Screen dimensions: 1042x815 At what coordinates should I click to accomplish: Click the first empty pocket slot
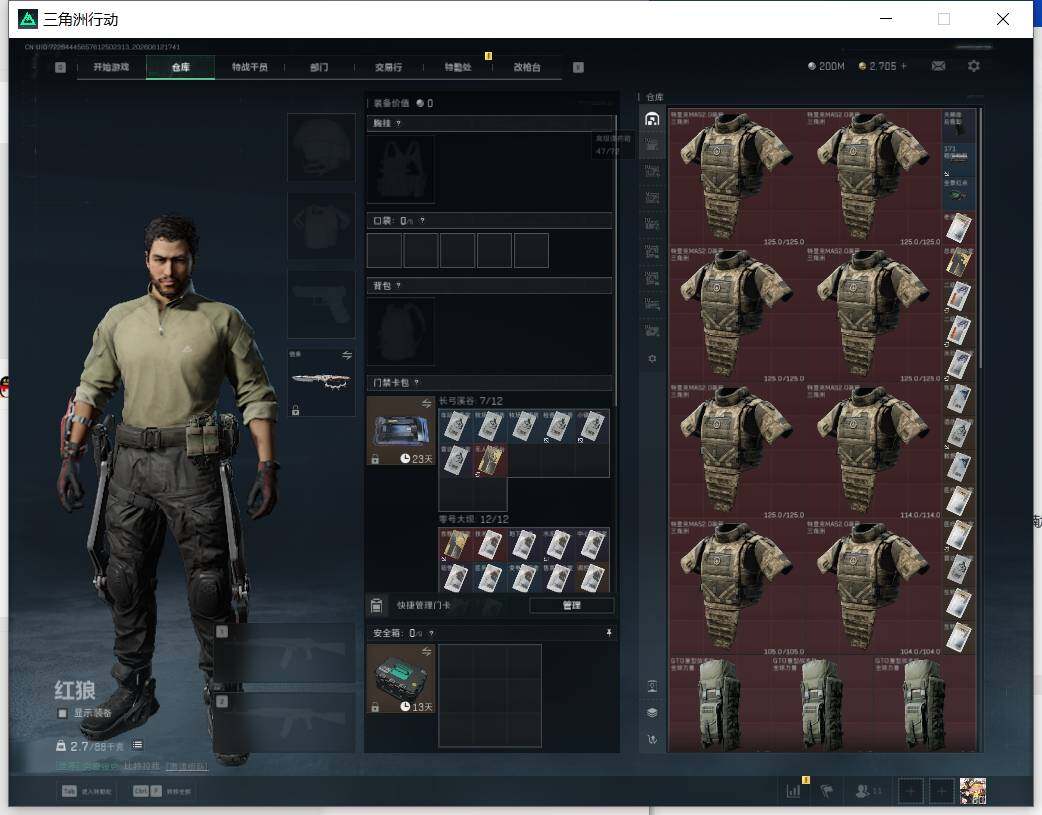tap(384, 250)
